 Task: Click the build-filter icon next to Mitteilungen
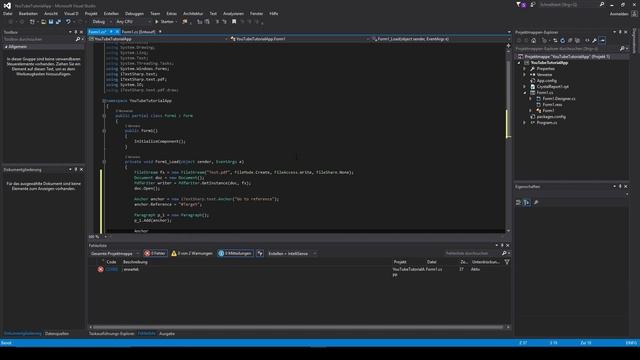[260, 253]
